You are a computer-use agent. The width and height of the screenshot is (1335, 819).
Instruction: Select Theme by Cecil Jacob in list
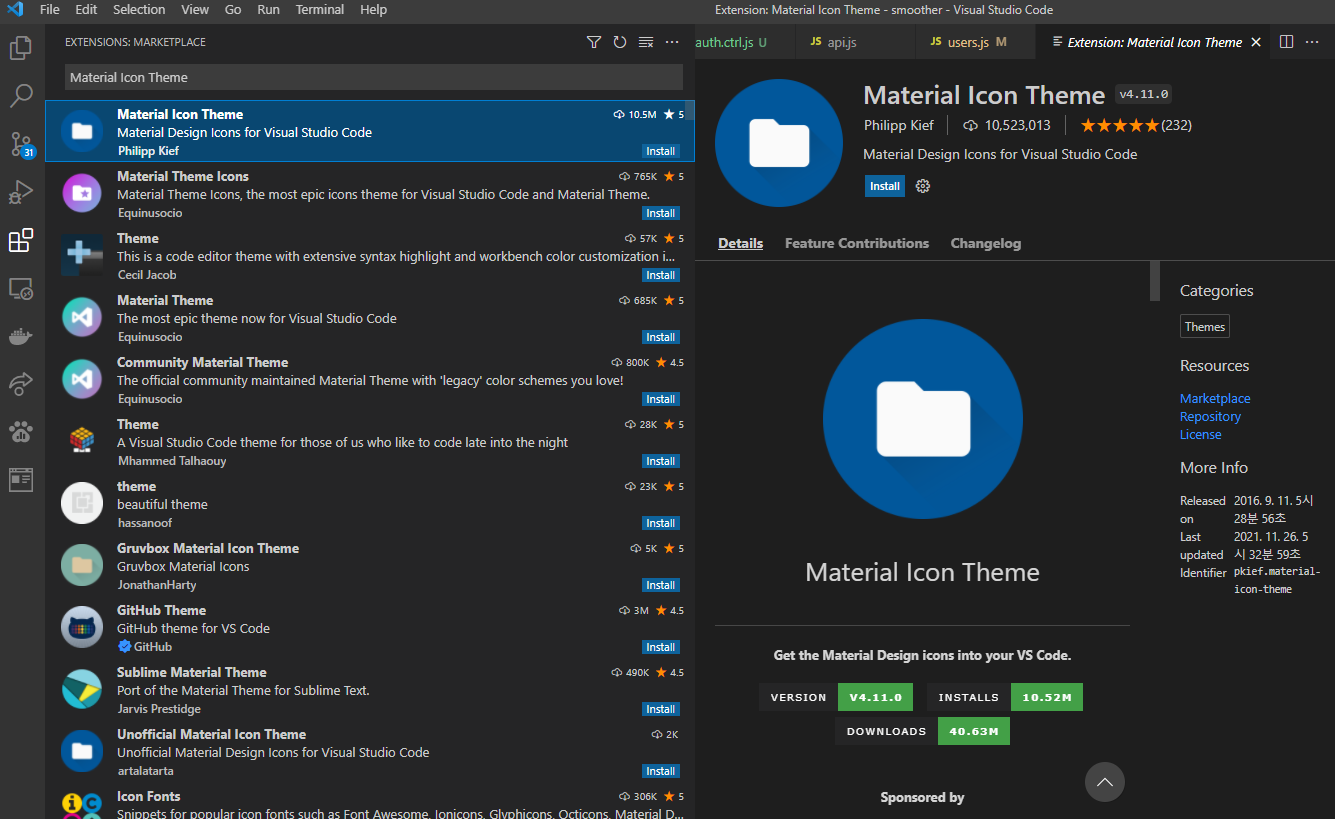point(370,256)
